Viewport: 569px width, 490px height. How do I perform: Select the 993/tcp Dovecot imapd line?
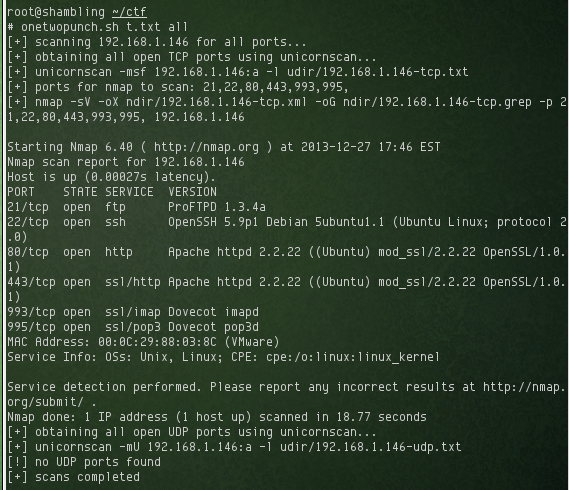[x=133, y=312]
